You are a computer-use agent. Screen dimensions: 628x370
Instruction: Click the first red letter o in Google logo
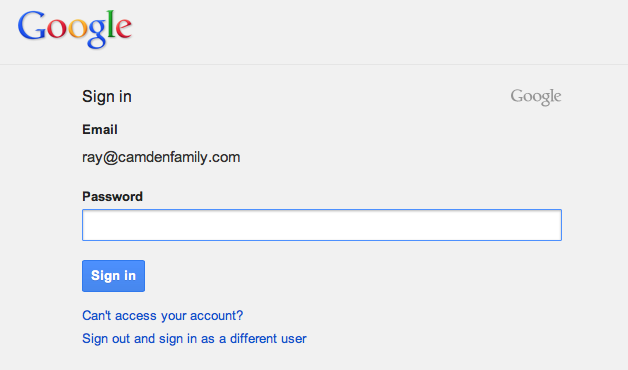[57, 29]
